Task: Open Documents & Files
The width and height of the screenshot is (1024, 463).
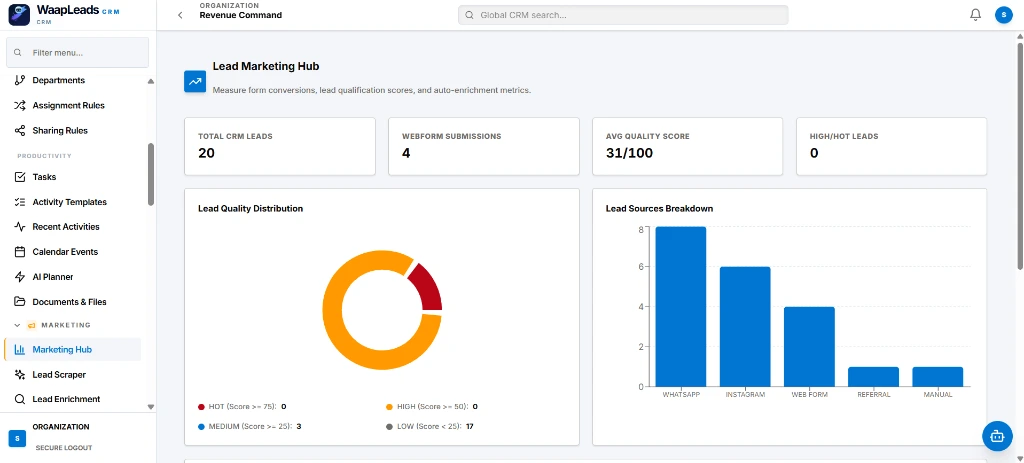Action: pyautogui.click(x=72, y=302)
